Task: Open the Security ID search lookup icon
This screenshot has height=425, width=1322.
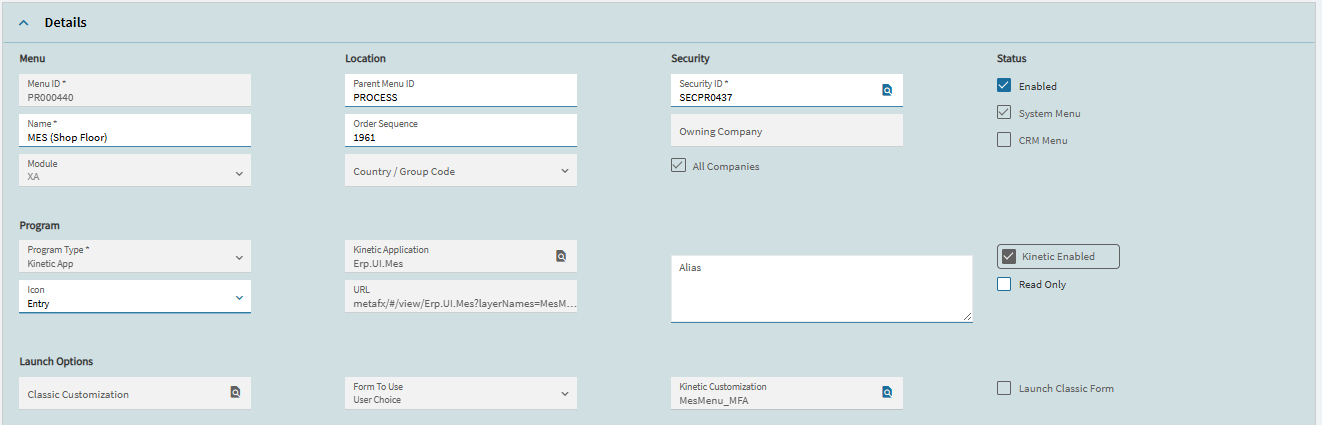Action: click(886, 90)
